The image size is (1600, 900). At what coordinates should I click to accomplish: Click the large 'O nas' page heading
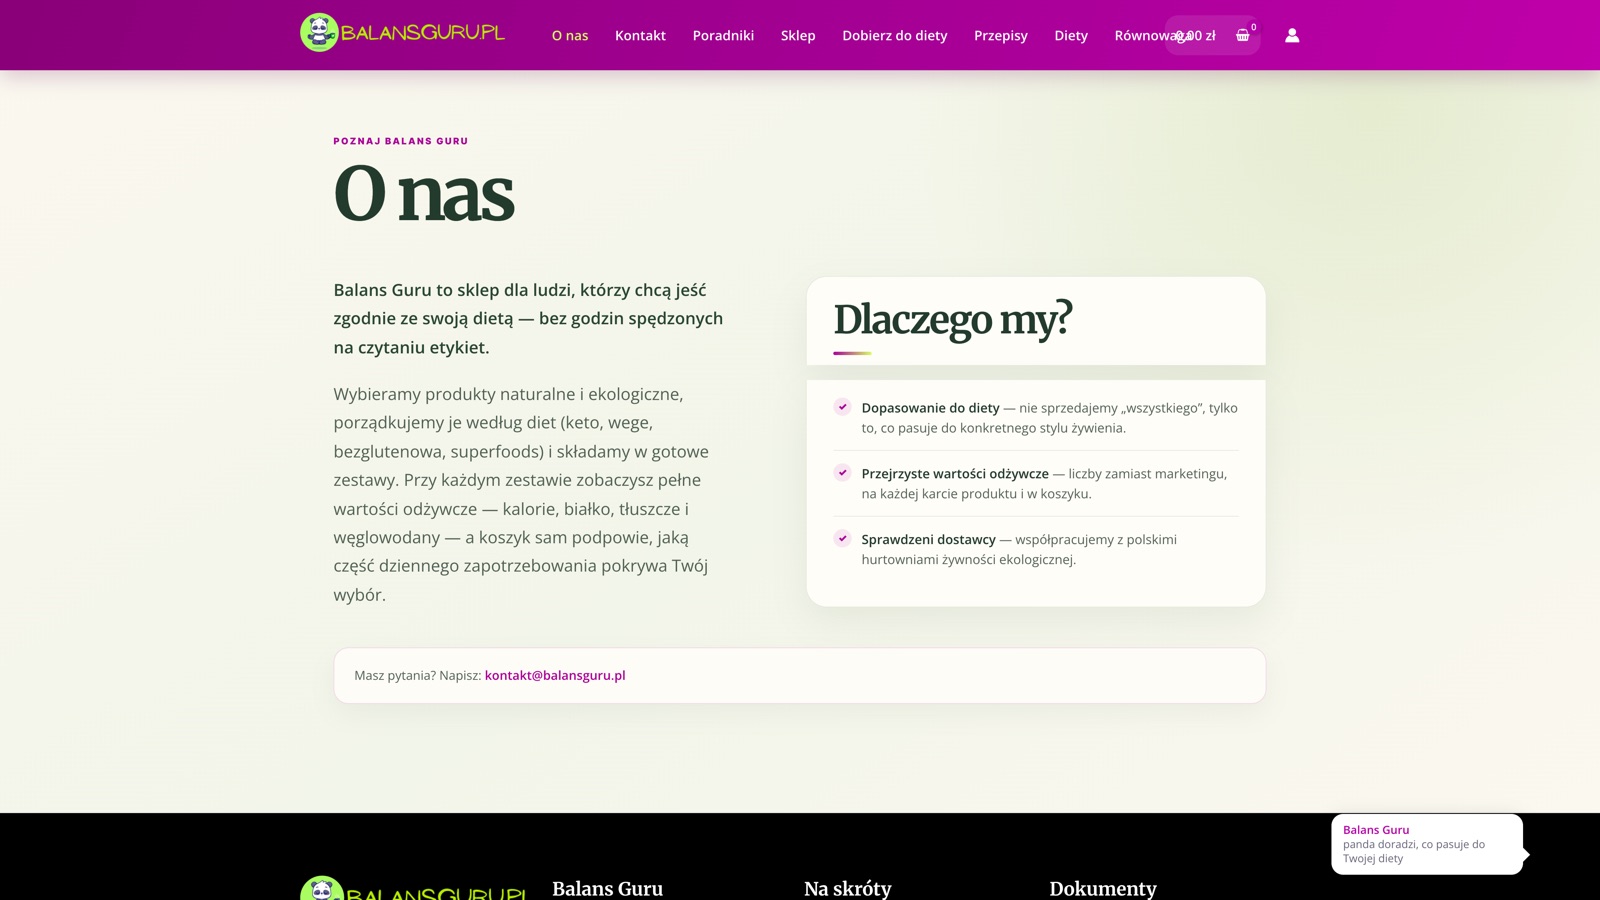tap(424, 194)
